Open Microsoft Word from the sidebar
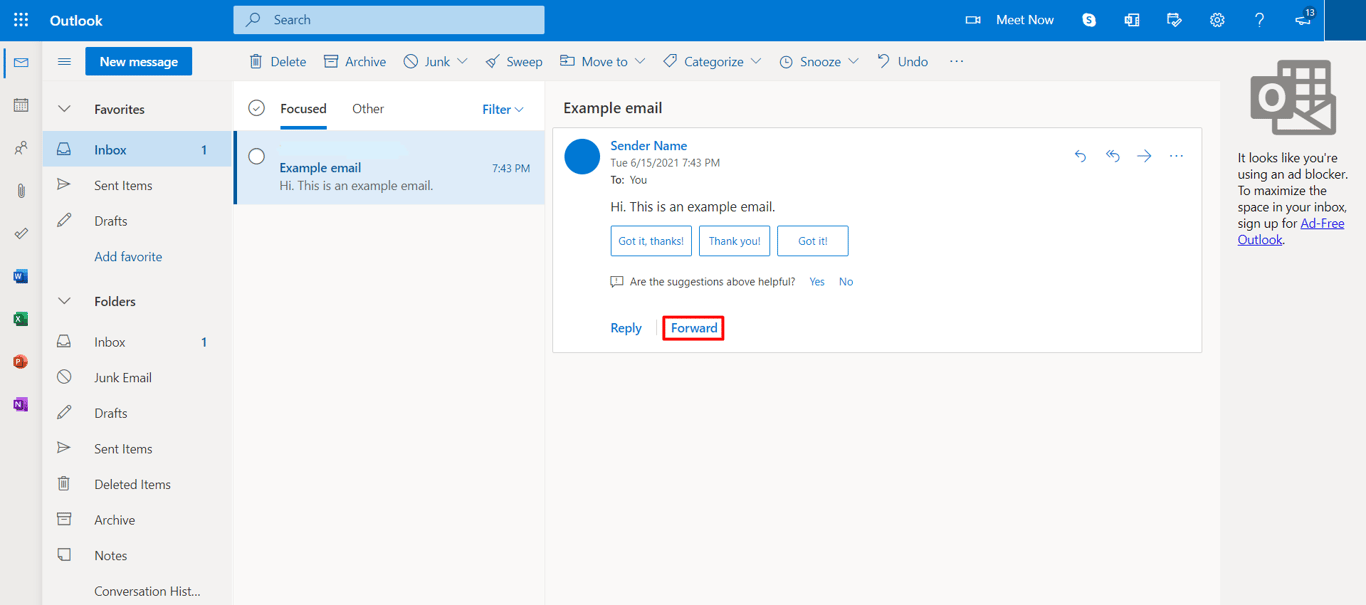The height and width of the screenshot is (605, 1366). pos(20,276)
